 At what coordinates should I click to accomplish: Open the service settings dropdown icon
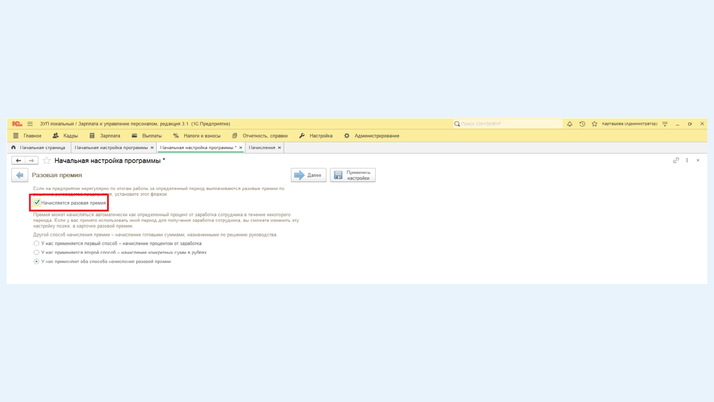click(665, 124)
